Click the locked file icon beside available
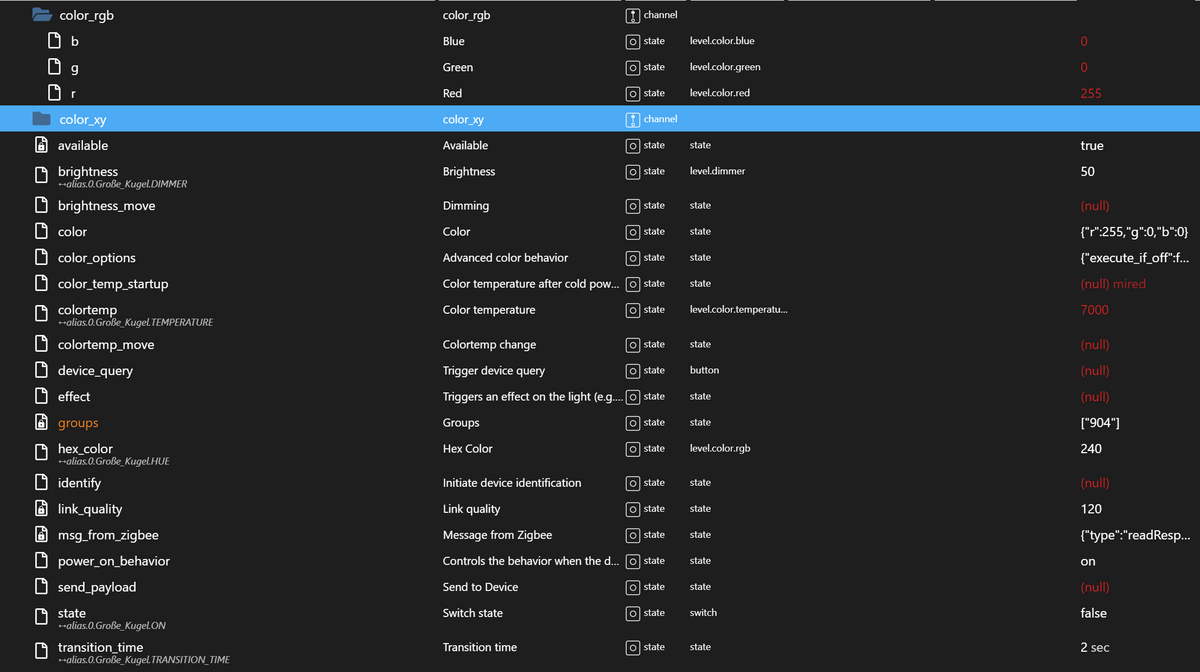1200x672 pixels. [x=40, y=145]
